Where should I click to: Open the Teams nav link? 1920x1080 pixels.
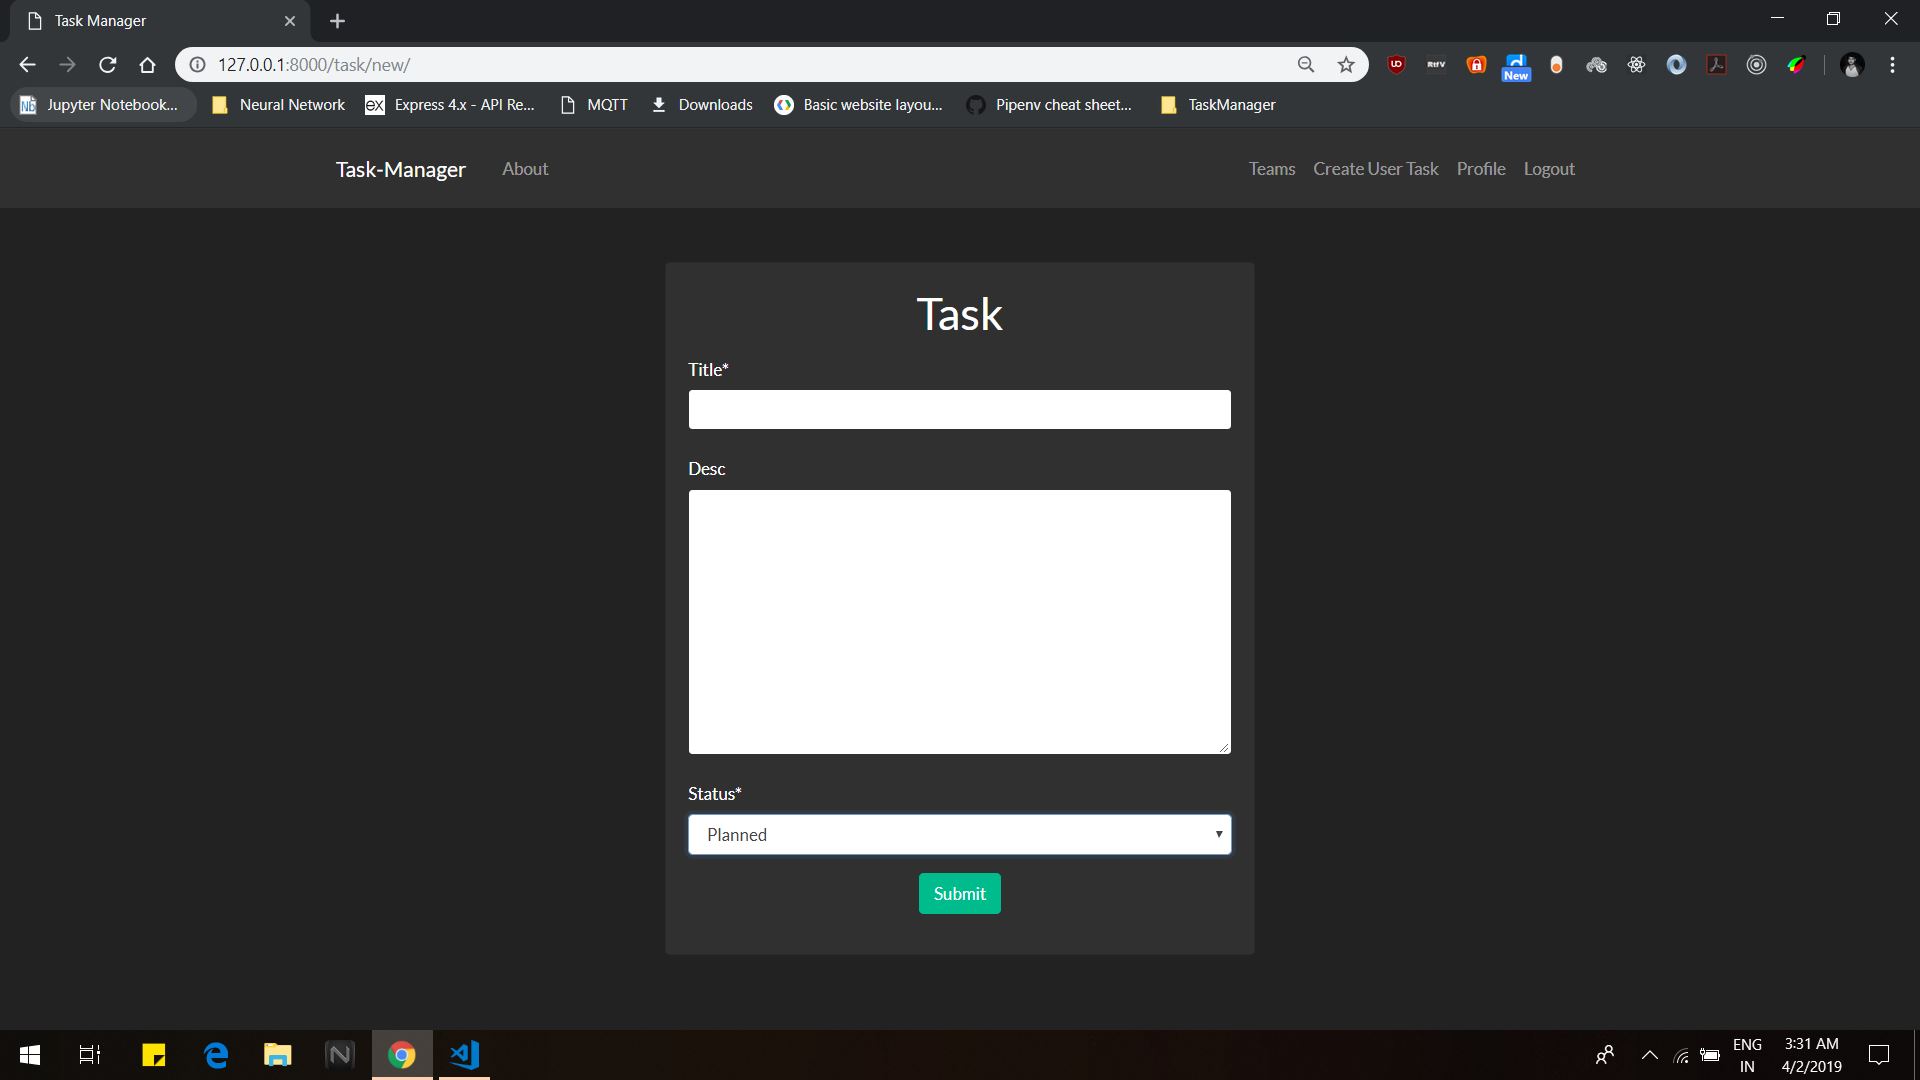tap(1271, 169)
